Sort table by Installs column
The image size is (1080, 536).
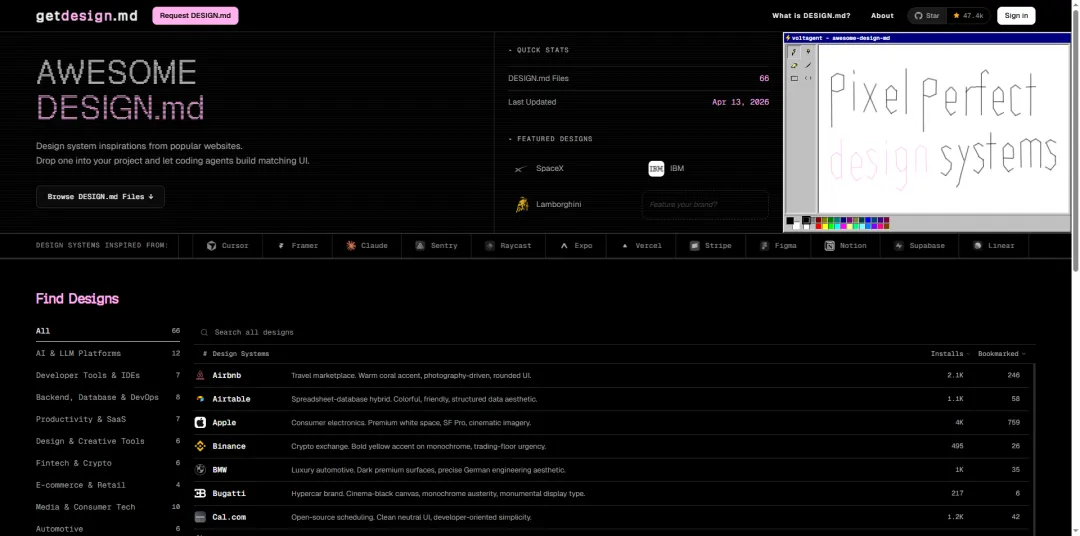950,353
